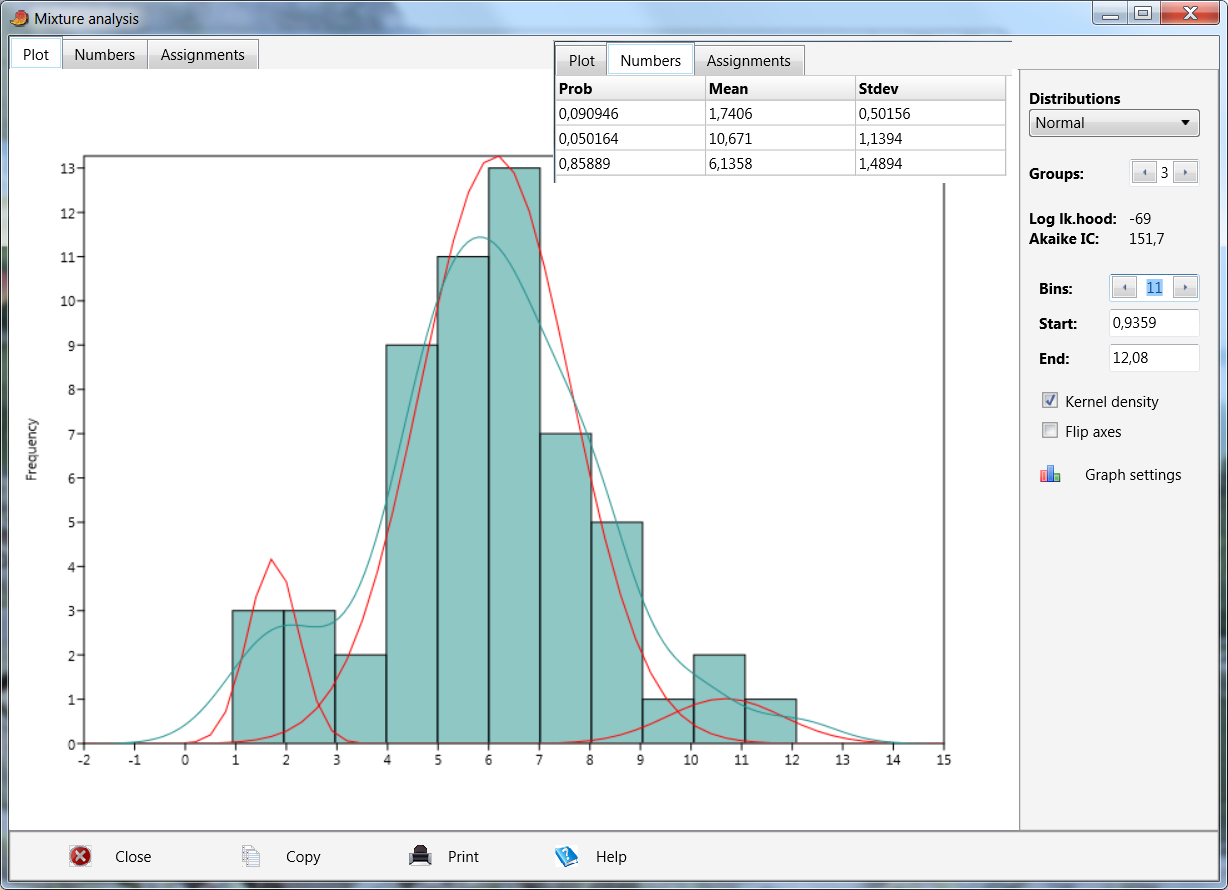Screen dimensions: 1228x890
Task: Decrease Groups with left arrow
Action: pyautogui.click(x=1143, y=173)
